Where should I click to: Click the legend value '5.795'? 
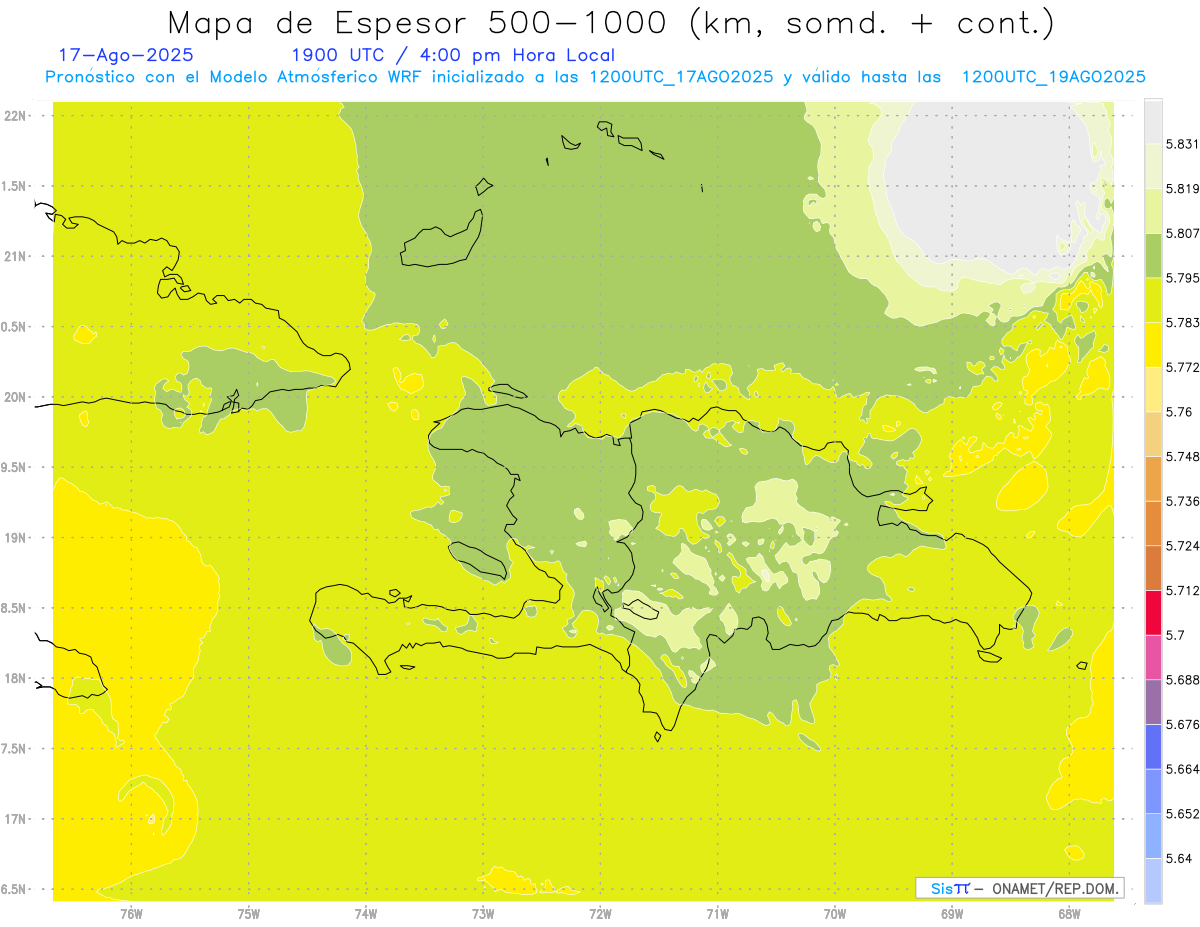(1182, 278)
